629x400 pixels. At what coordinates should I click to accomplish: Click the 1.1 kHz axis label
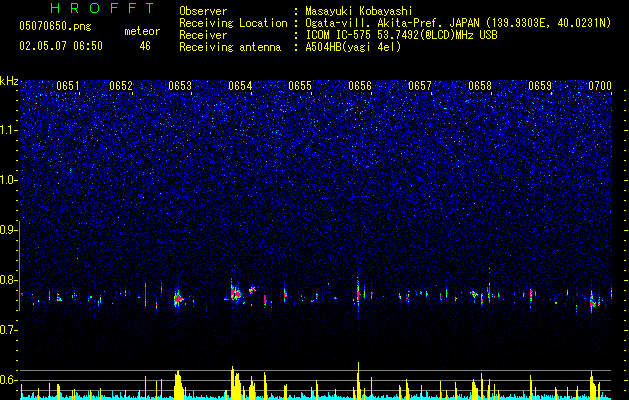[x=9, y=130]
